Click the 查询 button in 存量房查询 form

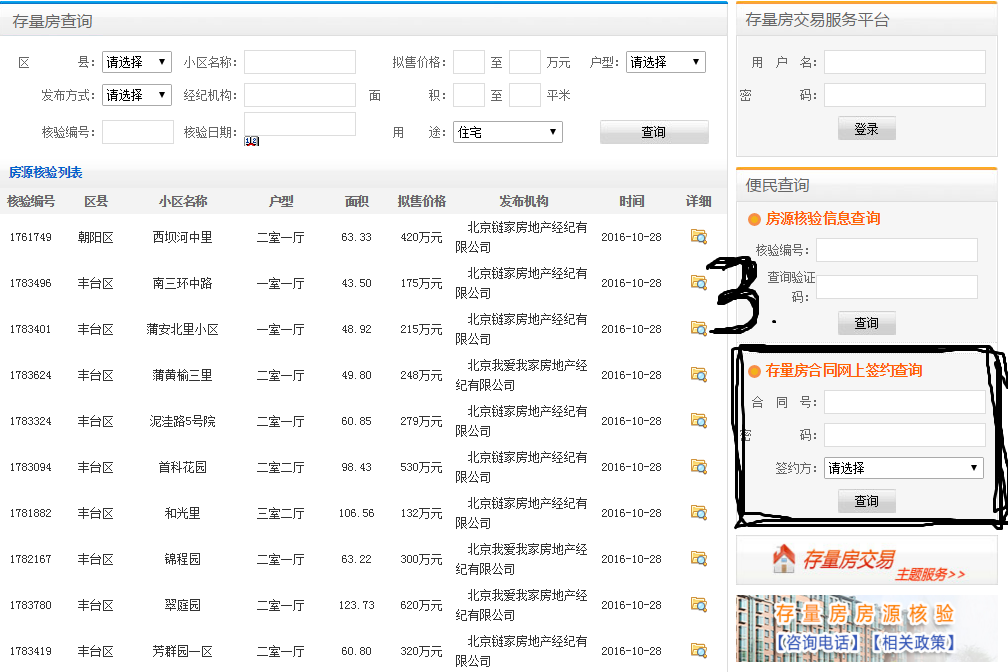click(x=654, y=132)
